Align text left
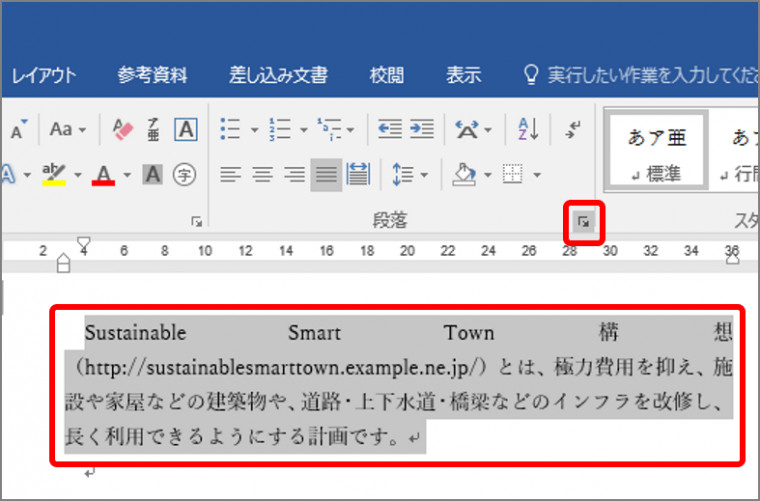 [x=230, y=174]
